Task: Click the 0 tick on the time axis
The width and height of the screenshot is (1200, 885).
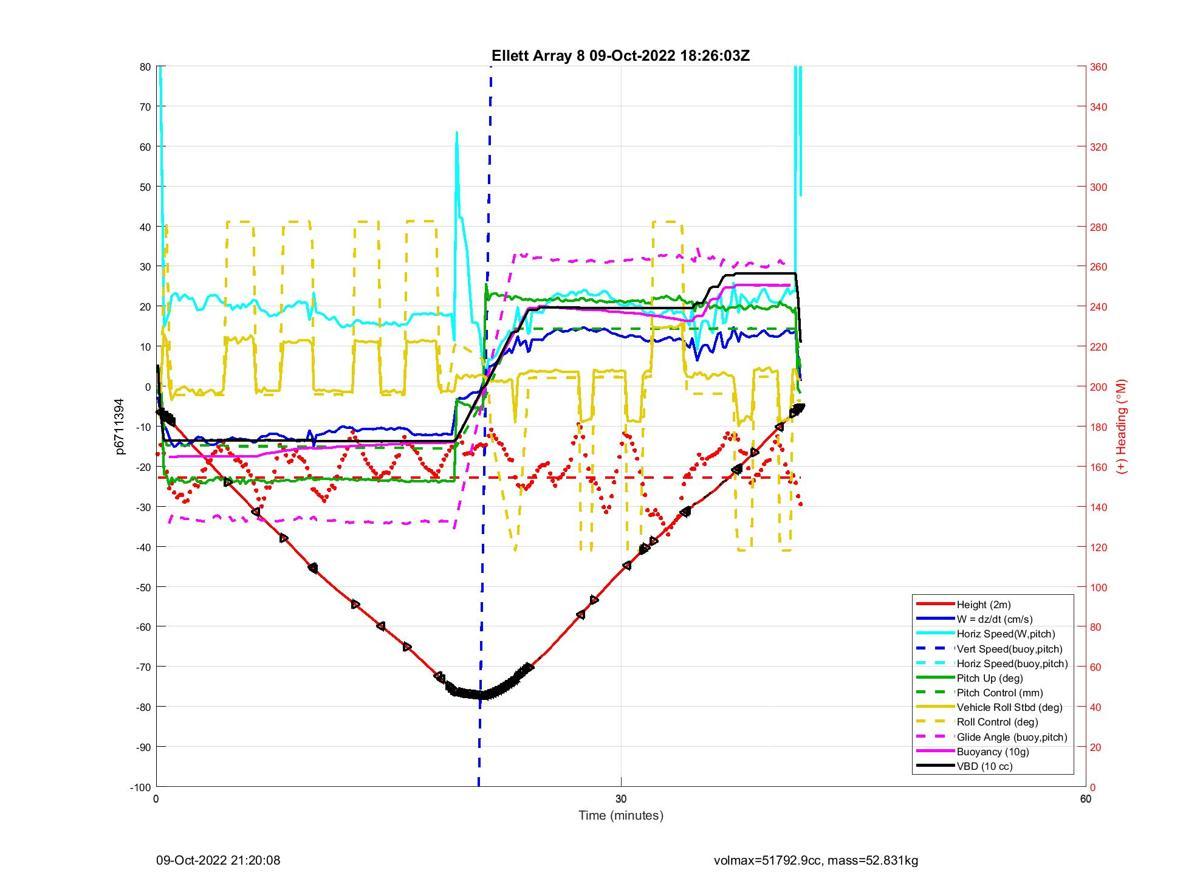Action: 156,799
